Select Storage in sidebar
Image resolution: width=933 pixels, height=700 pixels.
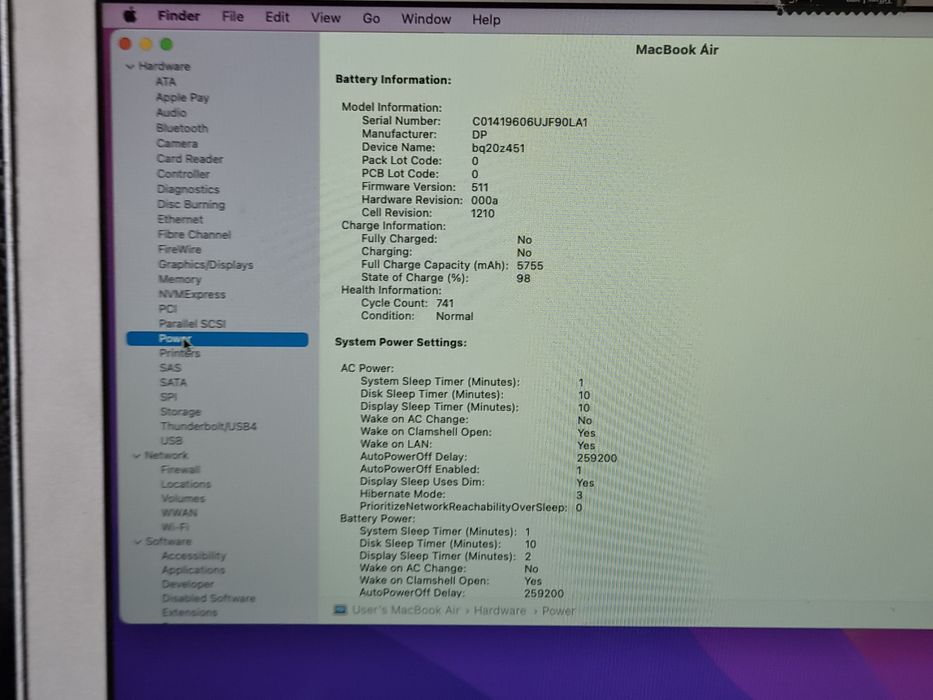point(181,412)
